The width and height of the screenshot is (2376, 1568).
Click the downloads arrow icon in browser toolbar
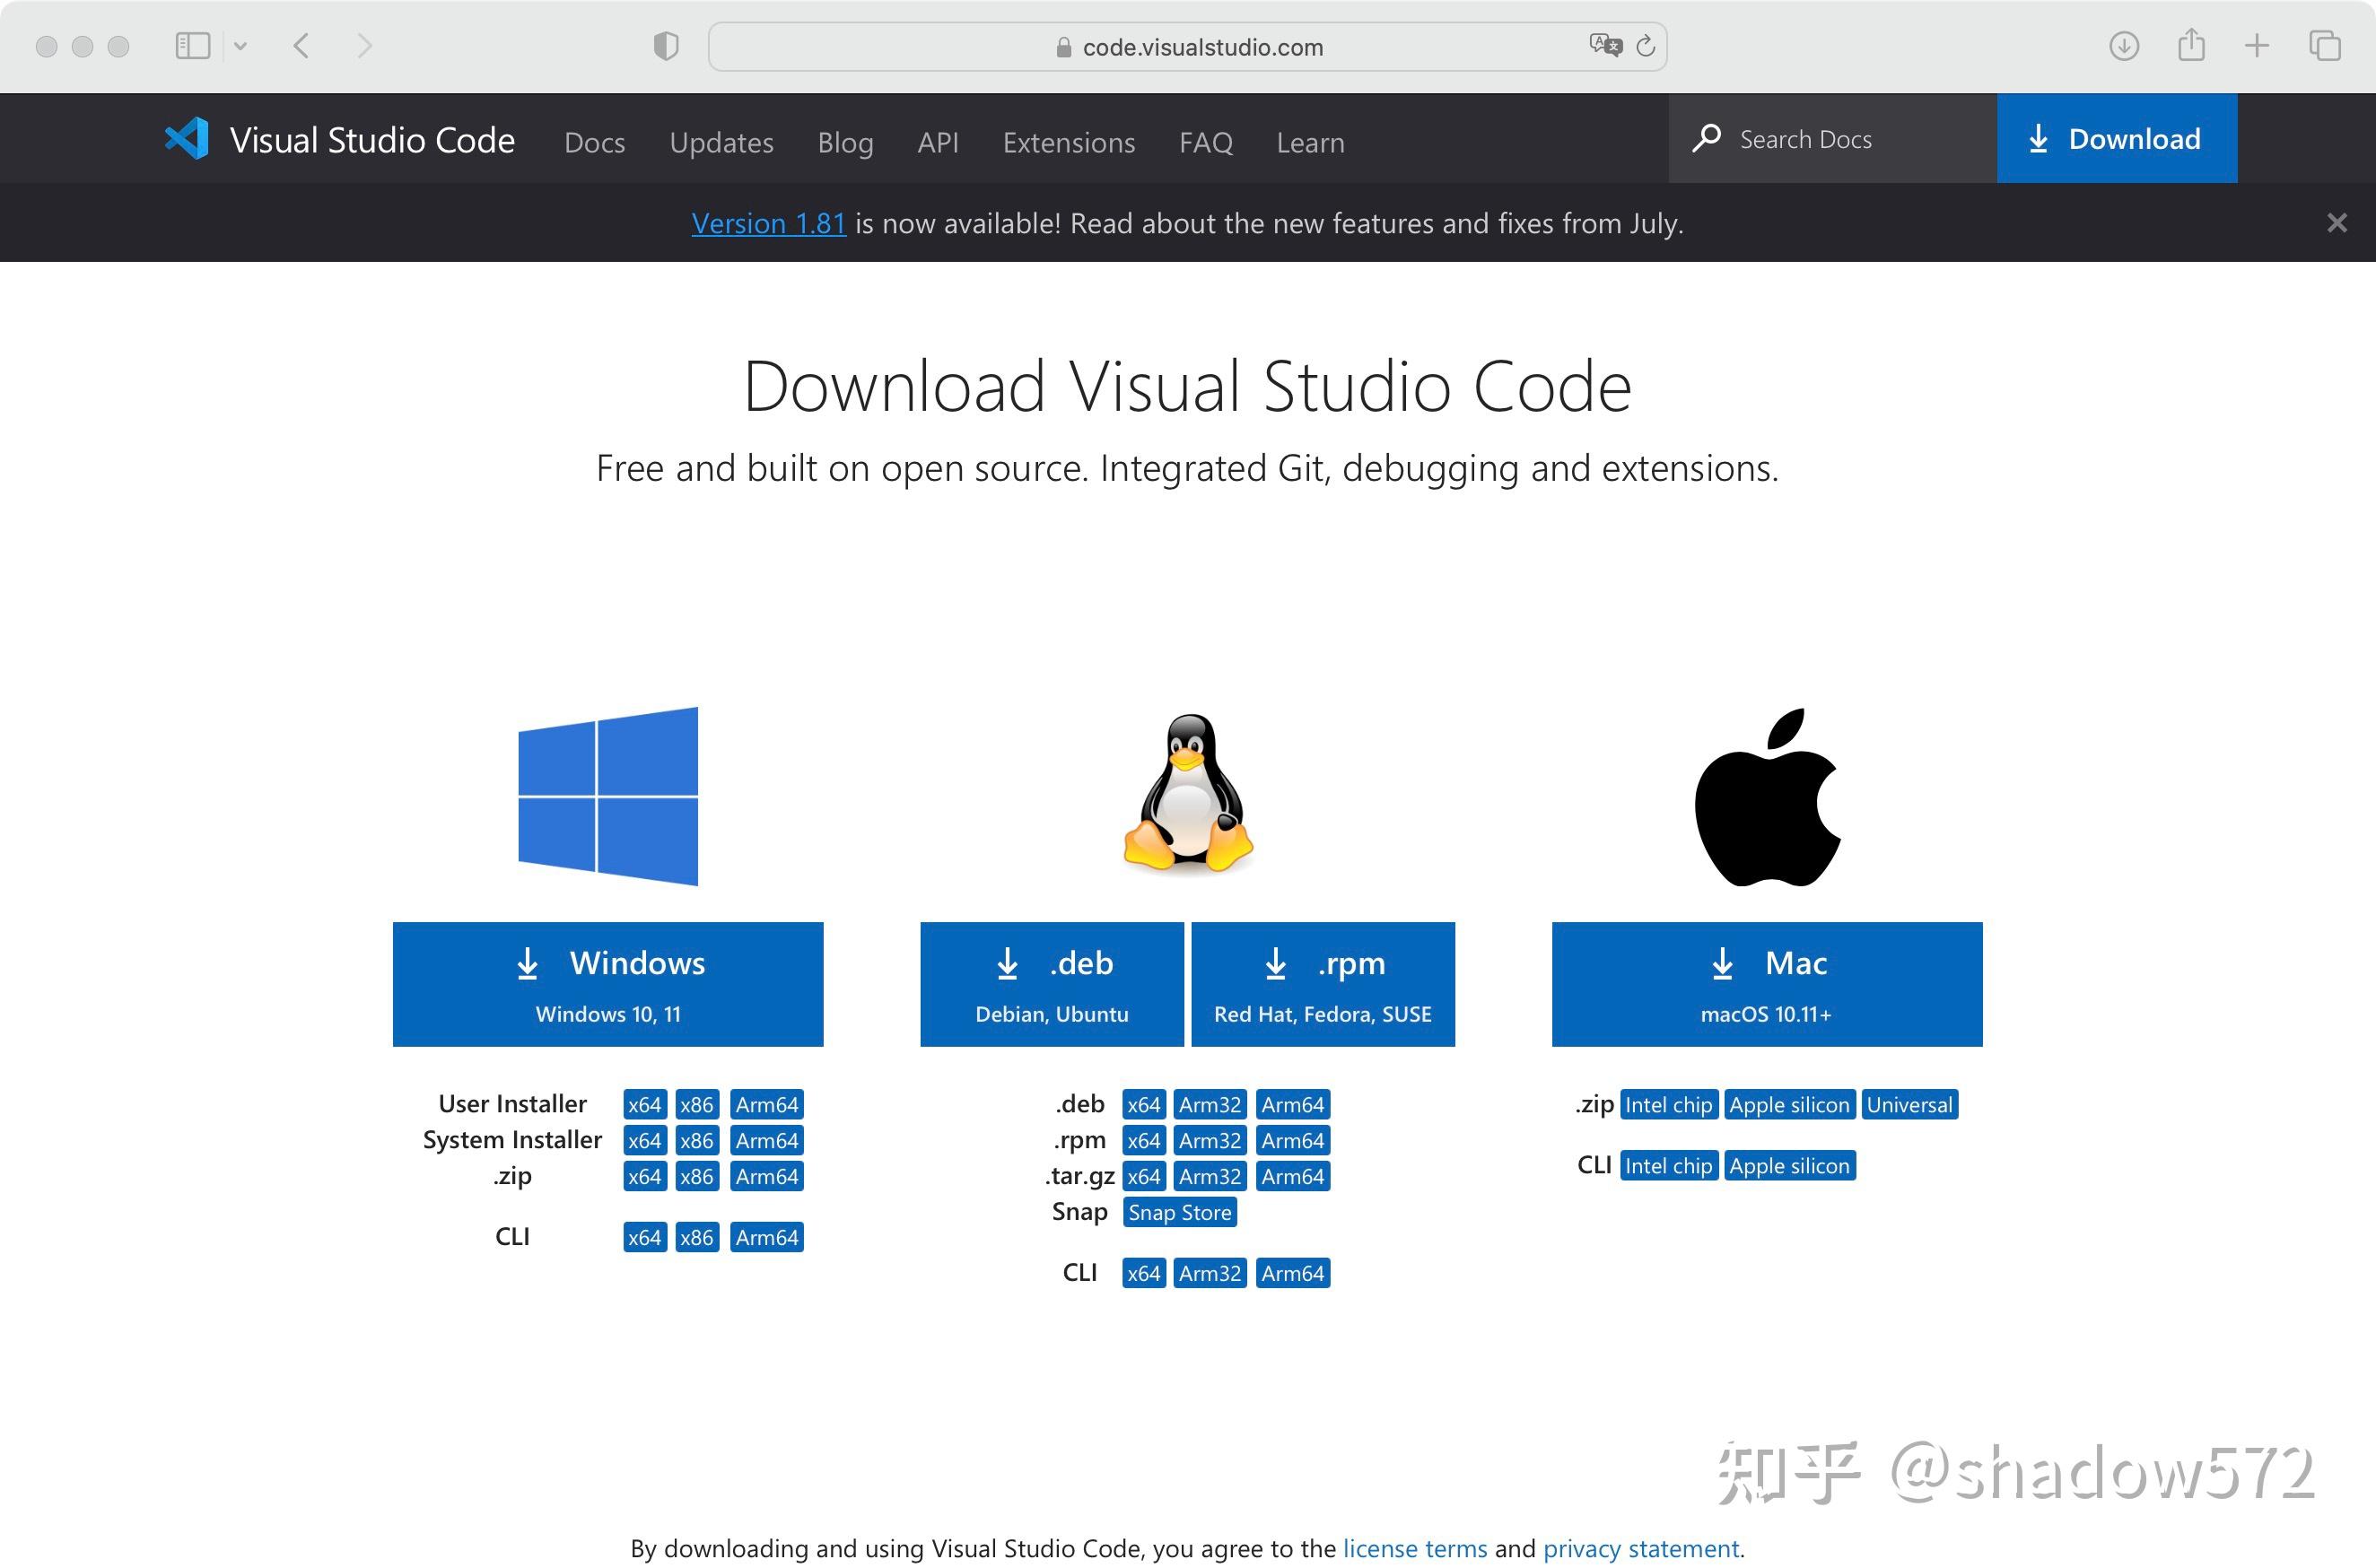tap(2123, 46)
